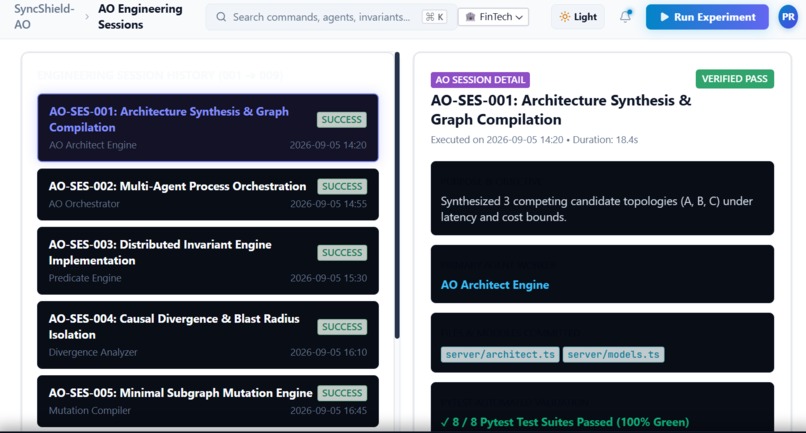The width and height of the screenshot is (806, 433).
Task: Click AO Architect Engine label under AO-SES-001
Action: (x=93, y=145)
